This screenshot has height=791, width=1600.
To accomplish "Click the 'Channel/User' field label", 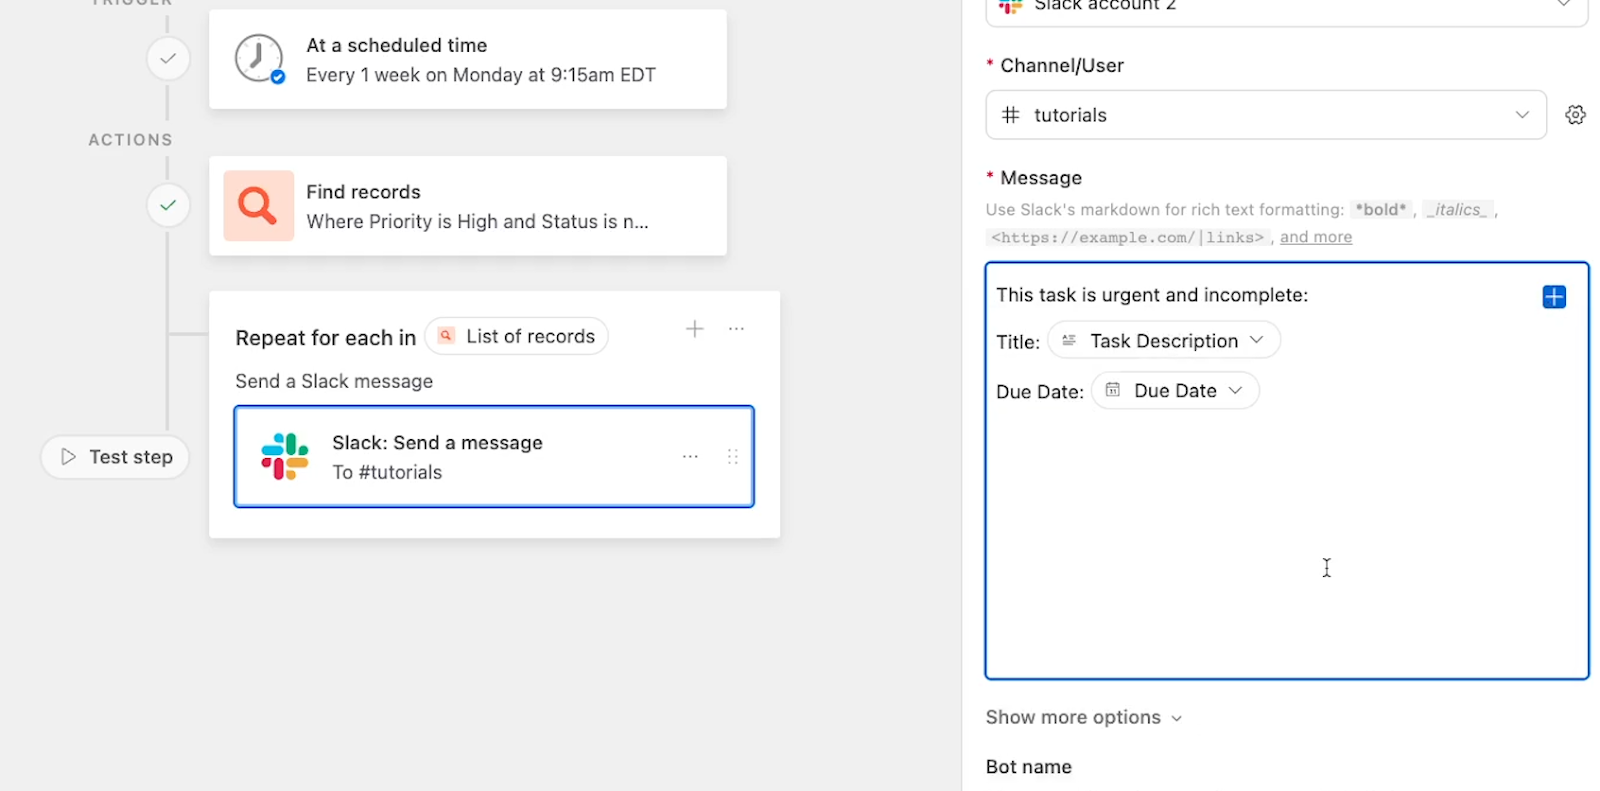I will 1062,66.
